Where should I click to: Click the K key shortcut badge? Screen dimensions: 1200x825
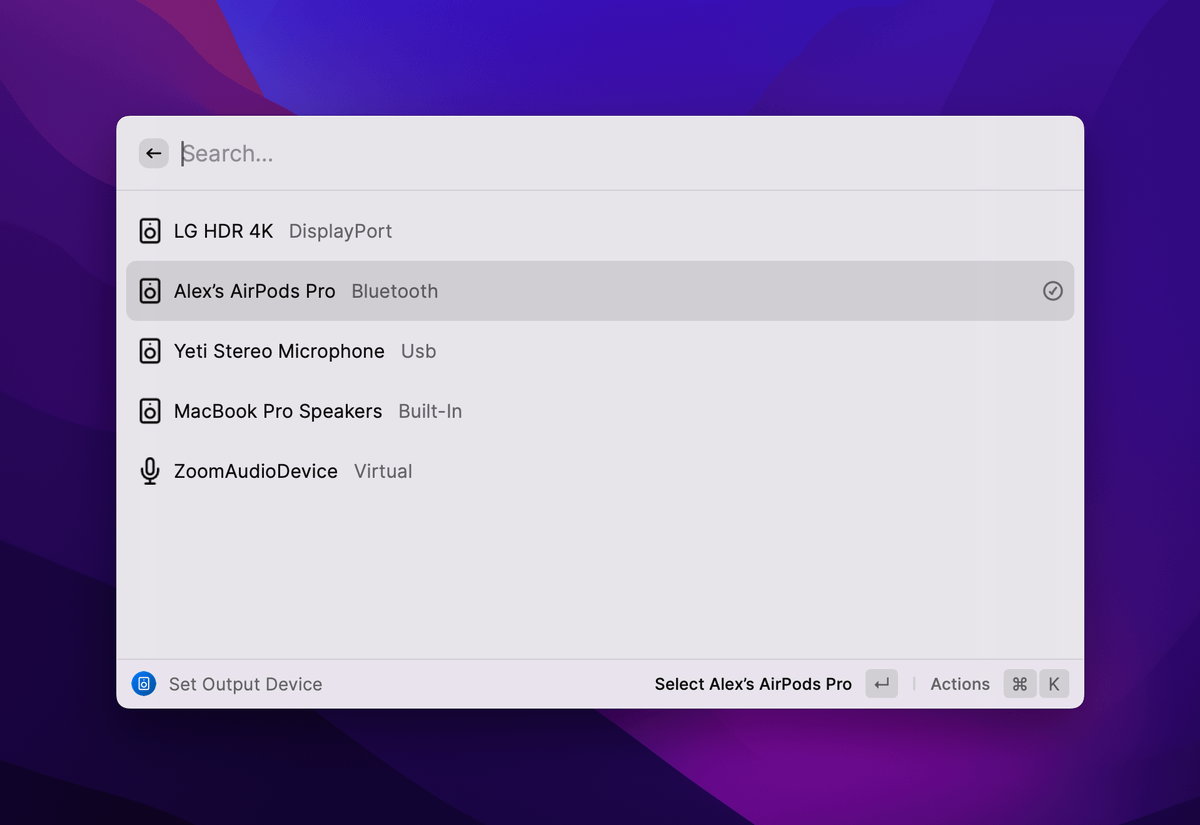click(x=1054, y=684)
